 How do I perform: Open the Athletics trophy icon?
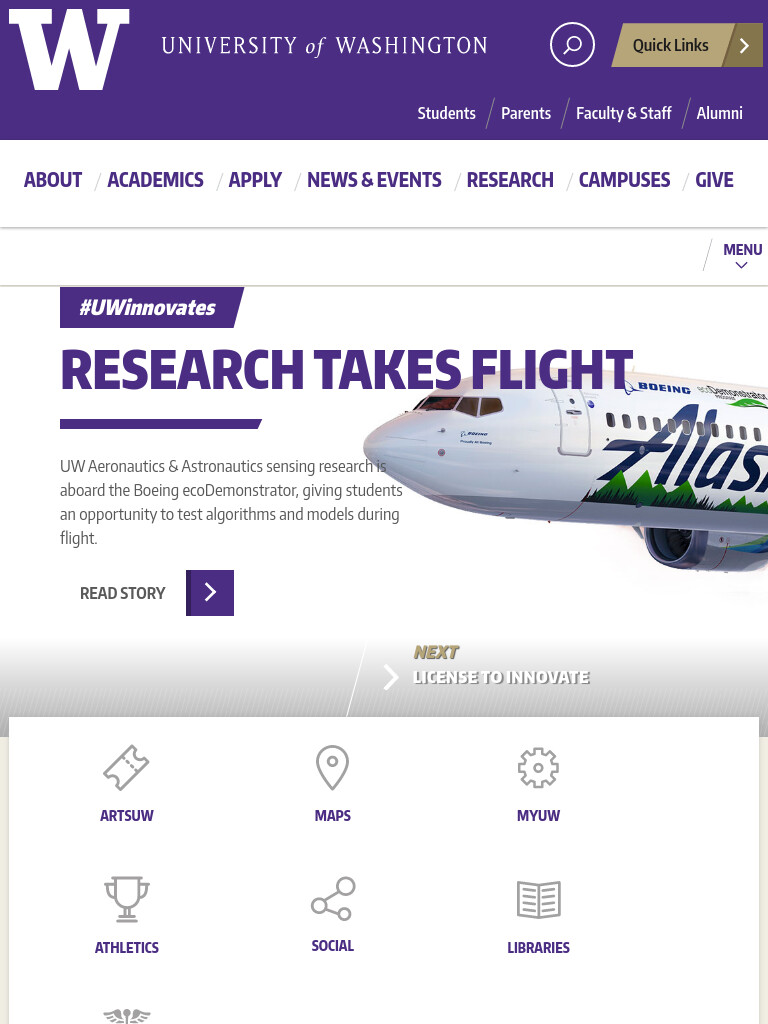pos(127,899)
